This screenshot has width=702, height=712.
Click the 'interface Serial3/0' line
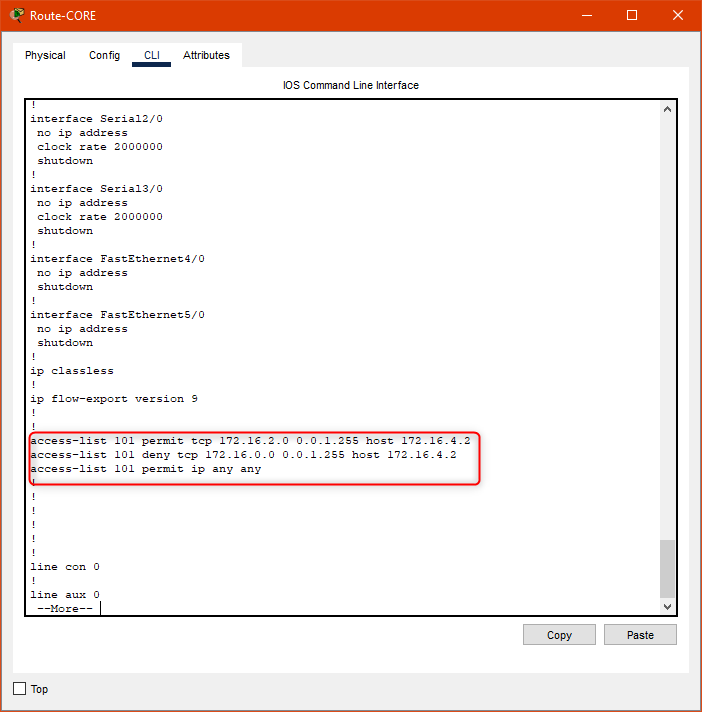pos(96,188)
